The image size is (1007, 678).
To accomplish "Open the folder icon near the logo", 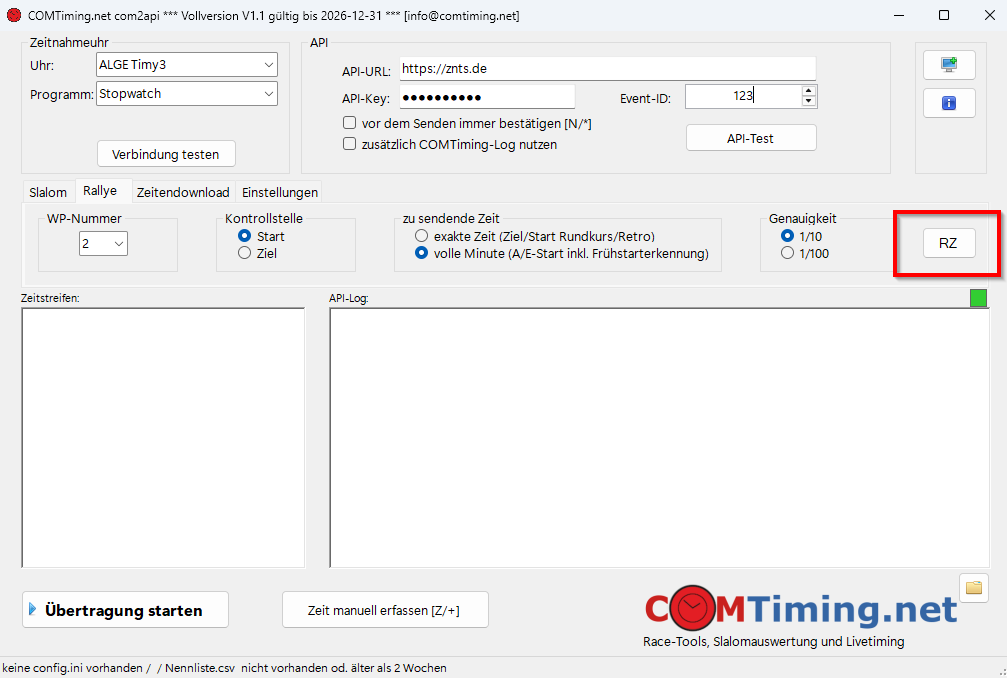I will point(973,588).
